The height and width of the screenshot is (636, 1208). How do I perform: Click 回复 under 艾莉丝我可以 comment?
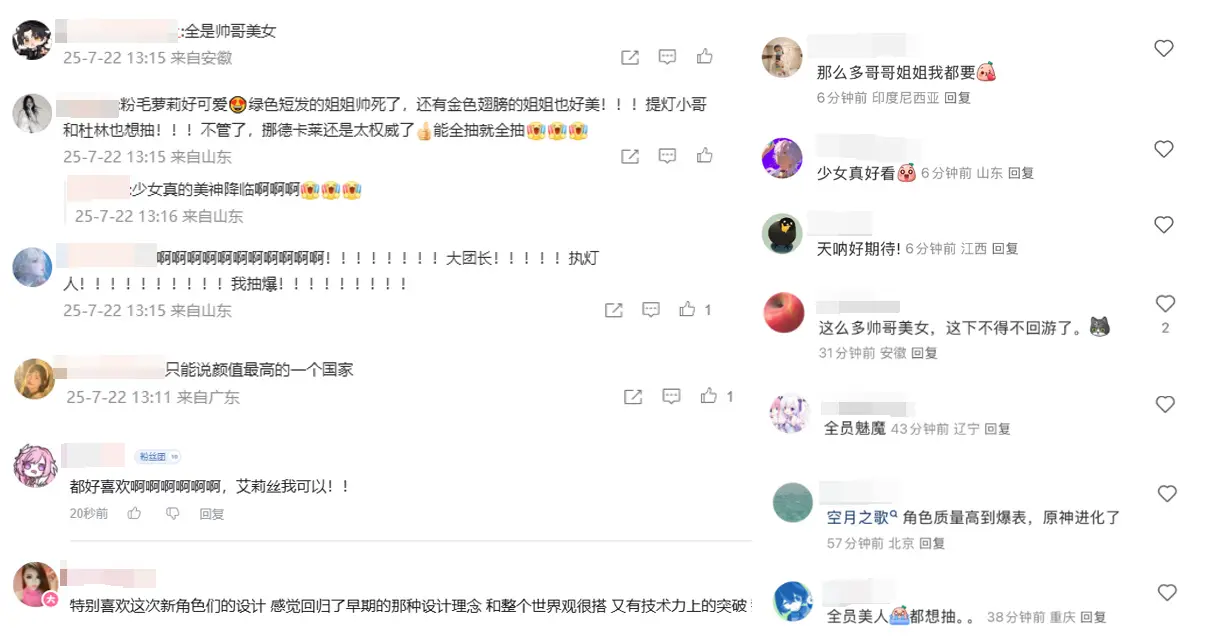(x=212, y=514)
